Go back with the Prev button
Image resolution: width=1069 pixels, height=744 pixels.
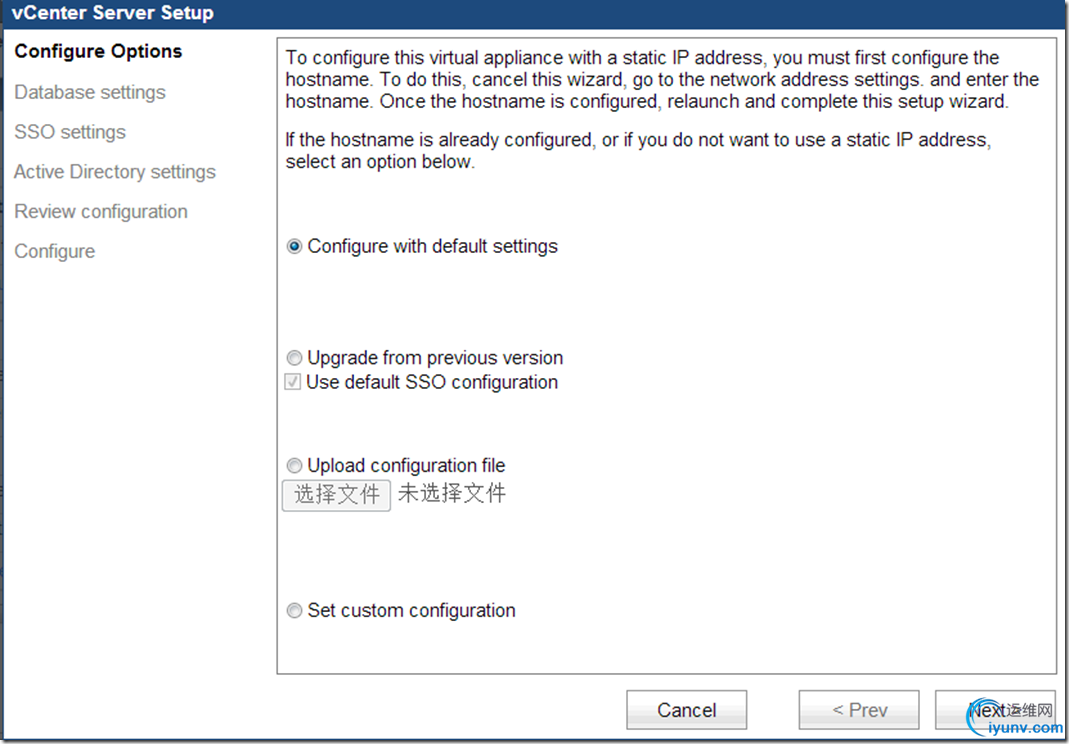click(x=859, y=710)
